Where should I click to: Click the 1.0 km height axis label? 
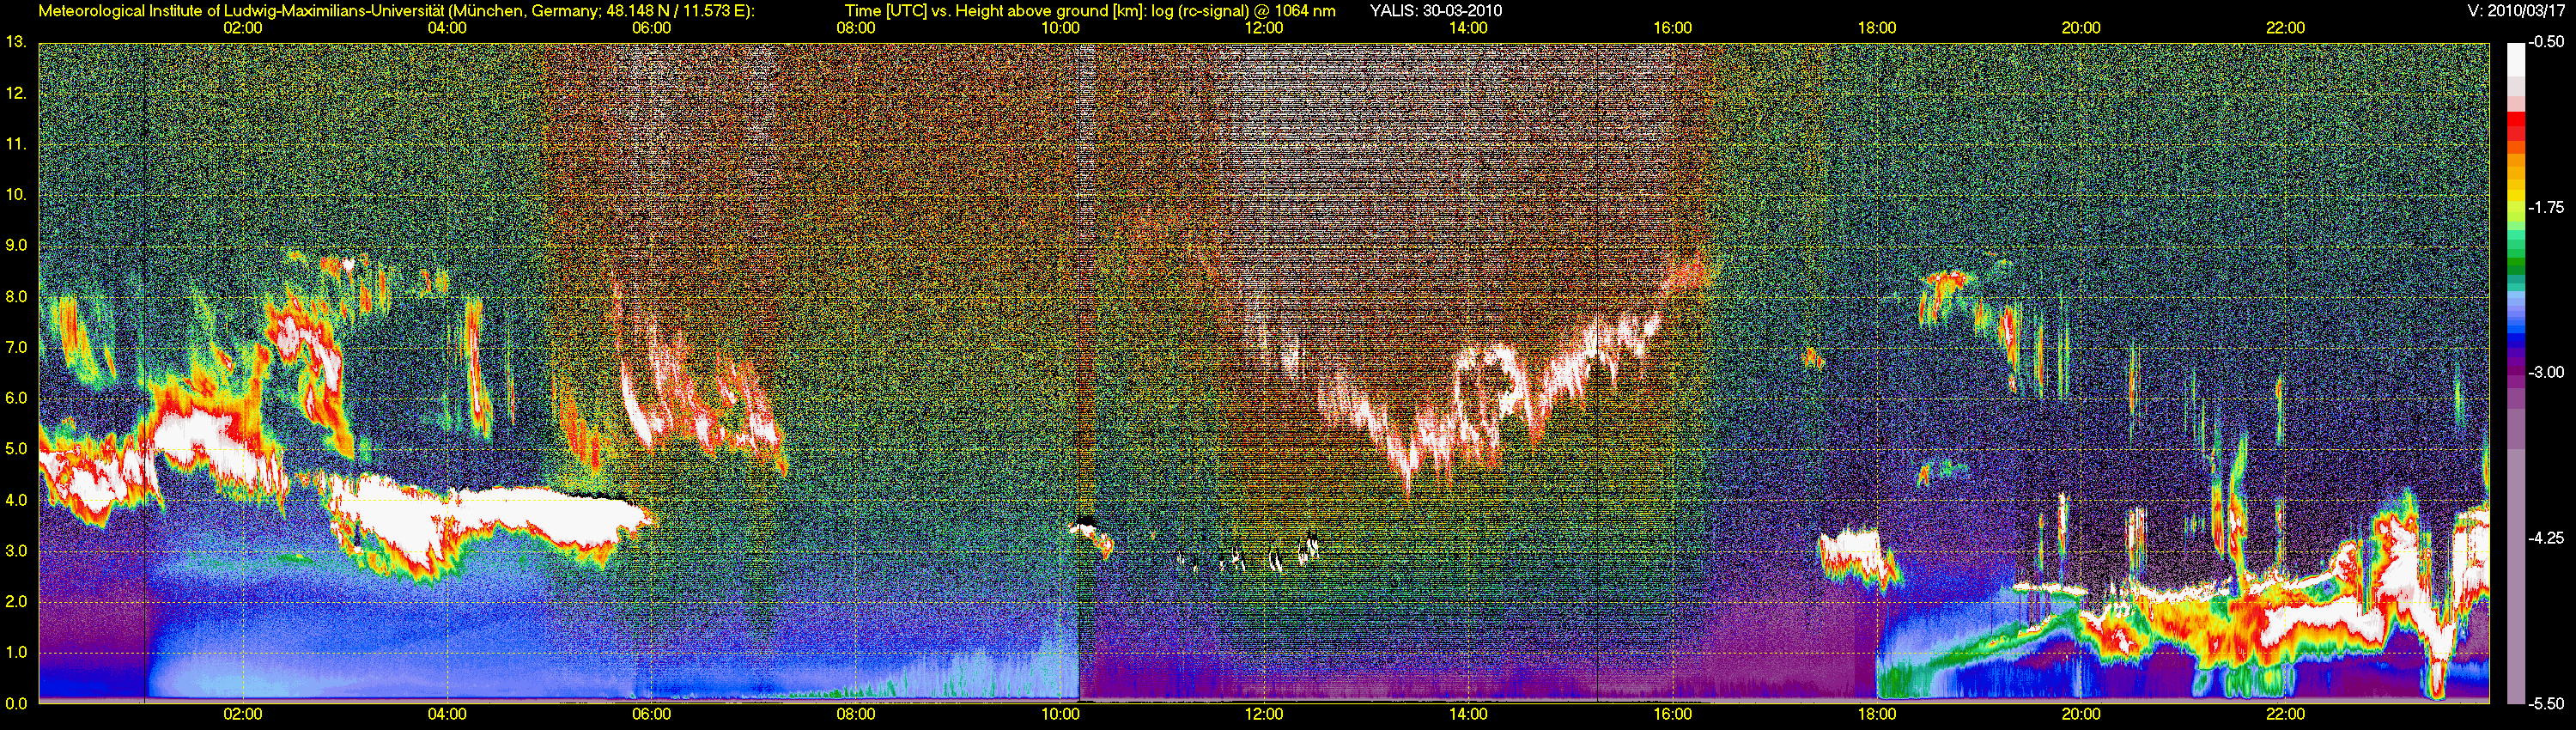coord(16,653)
